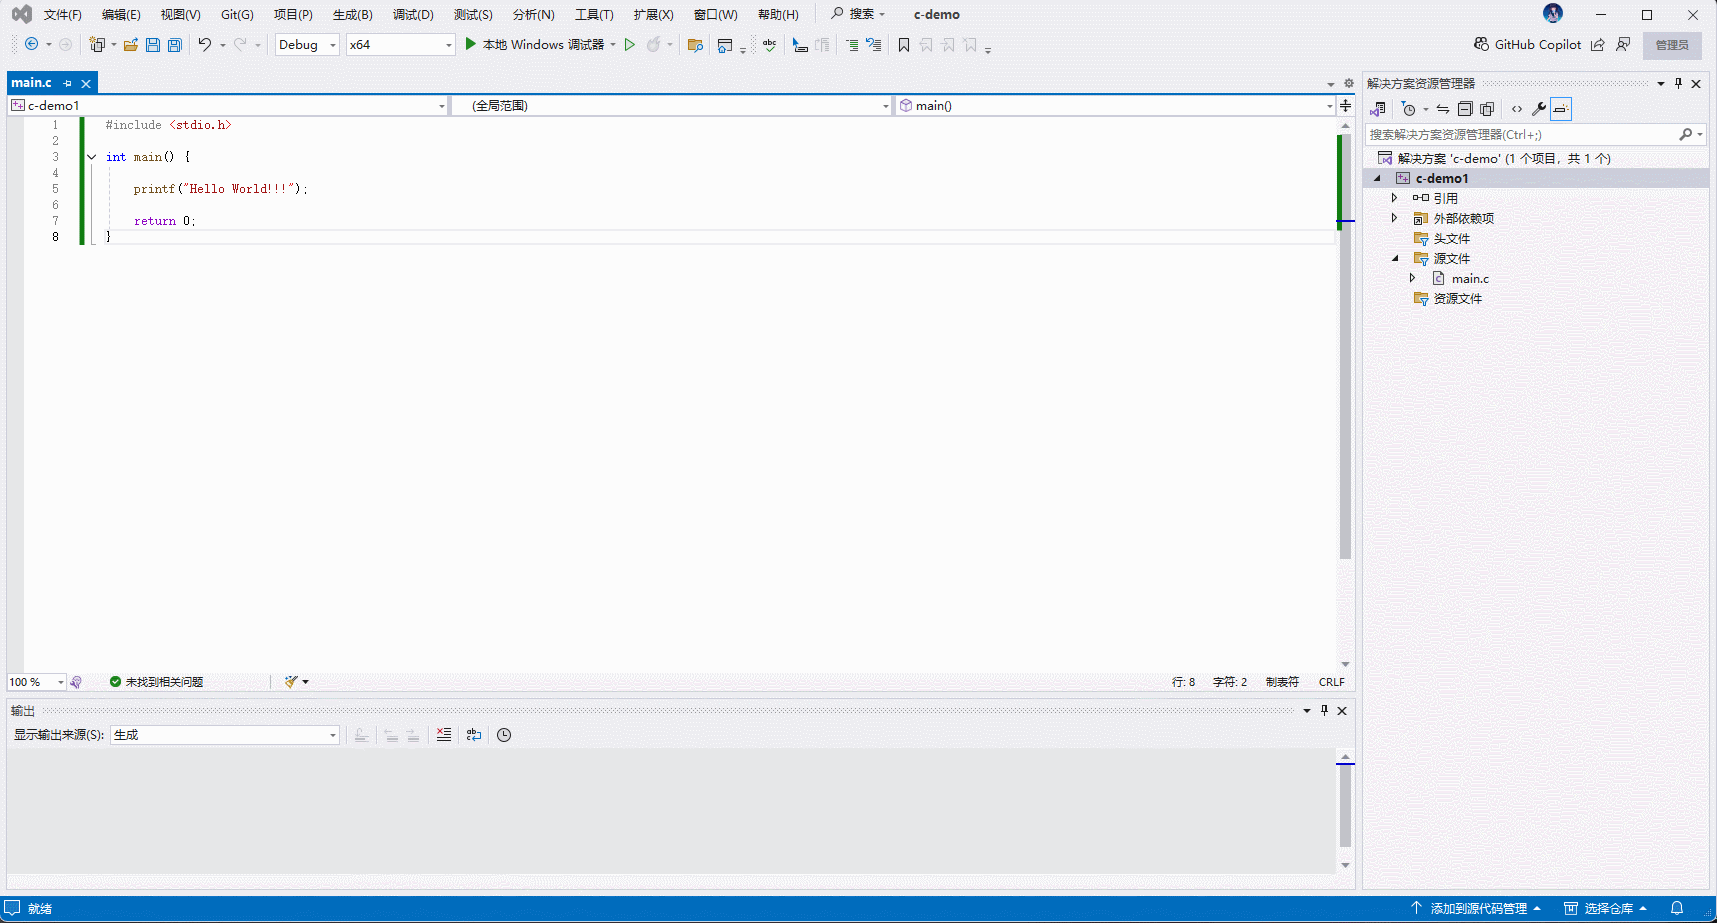Open the Debug configuration dropdown
Image resolution: width=1717 pixels, height=923 pixels.
point(307,45)
